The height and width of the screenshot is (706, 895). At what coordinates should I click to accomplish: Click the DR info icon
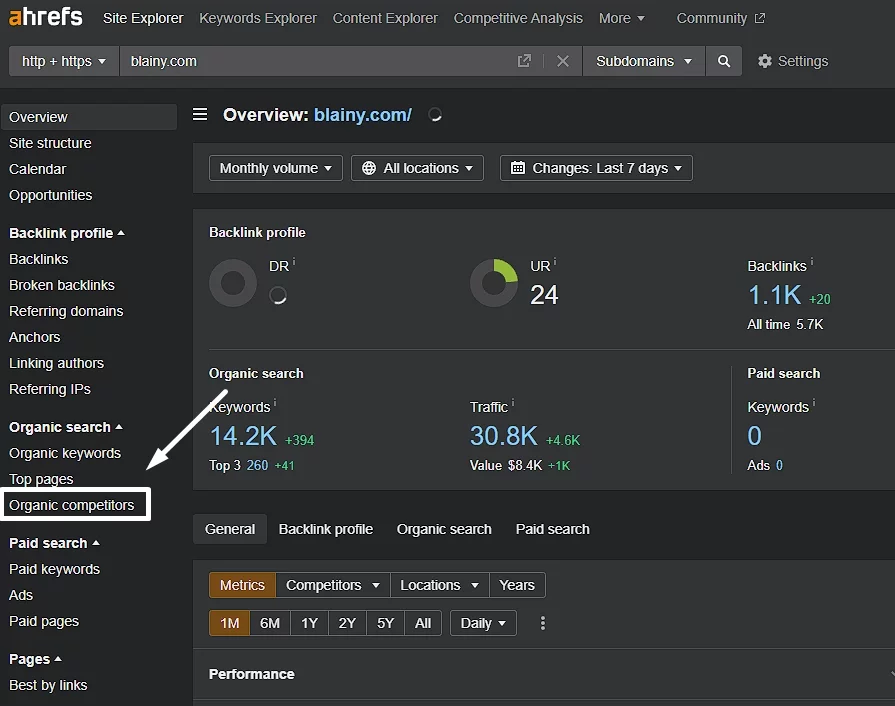click(294, 262)
